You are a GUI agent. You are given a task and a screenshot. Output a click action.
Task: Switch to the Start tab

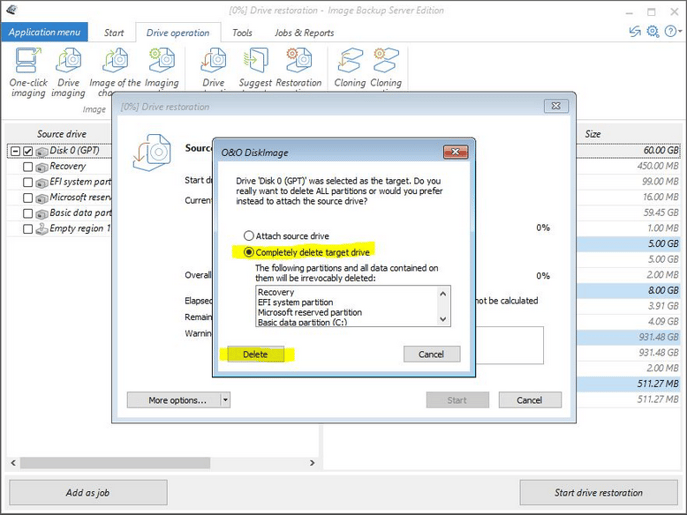point(114,32)
